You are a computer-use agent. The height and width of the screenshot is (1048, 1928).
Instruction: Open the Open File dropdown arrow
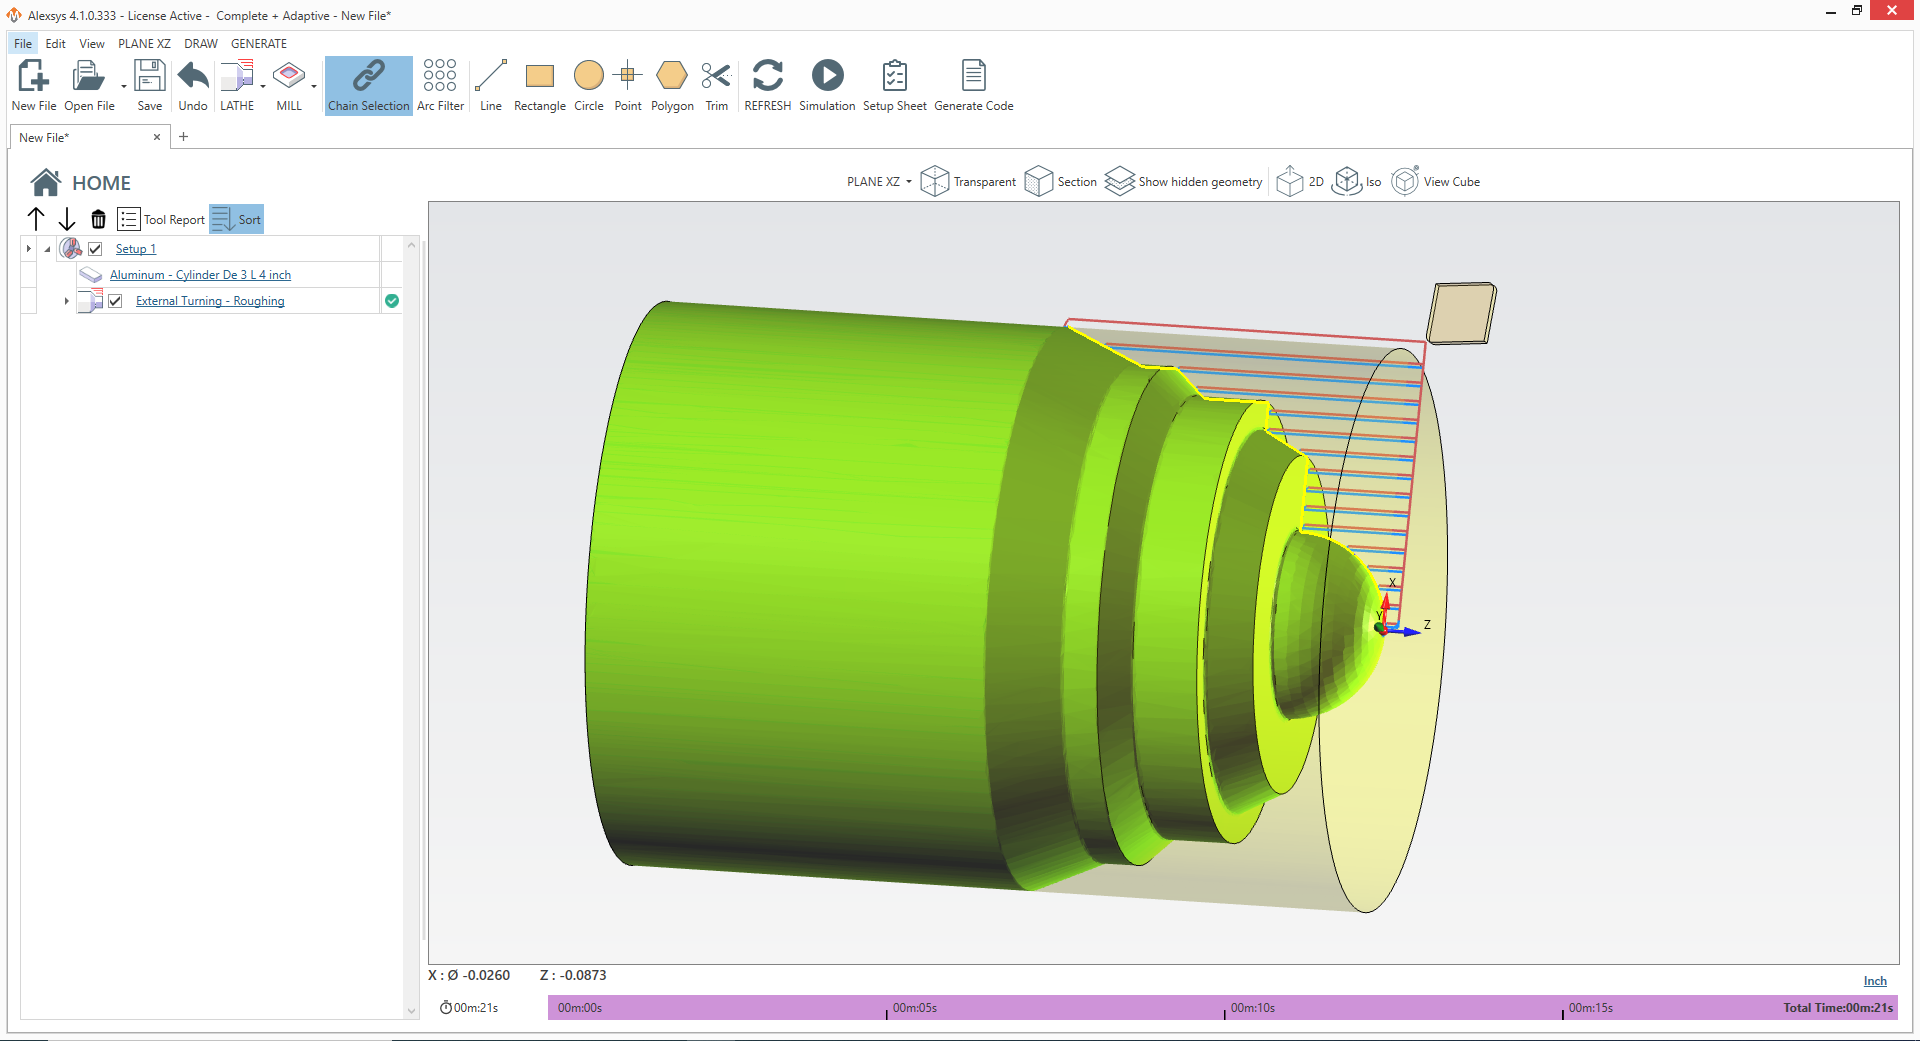(124, 86)
